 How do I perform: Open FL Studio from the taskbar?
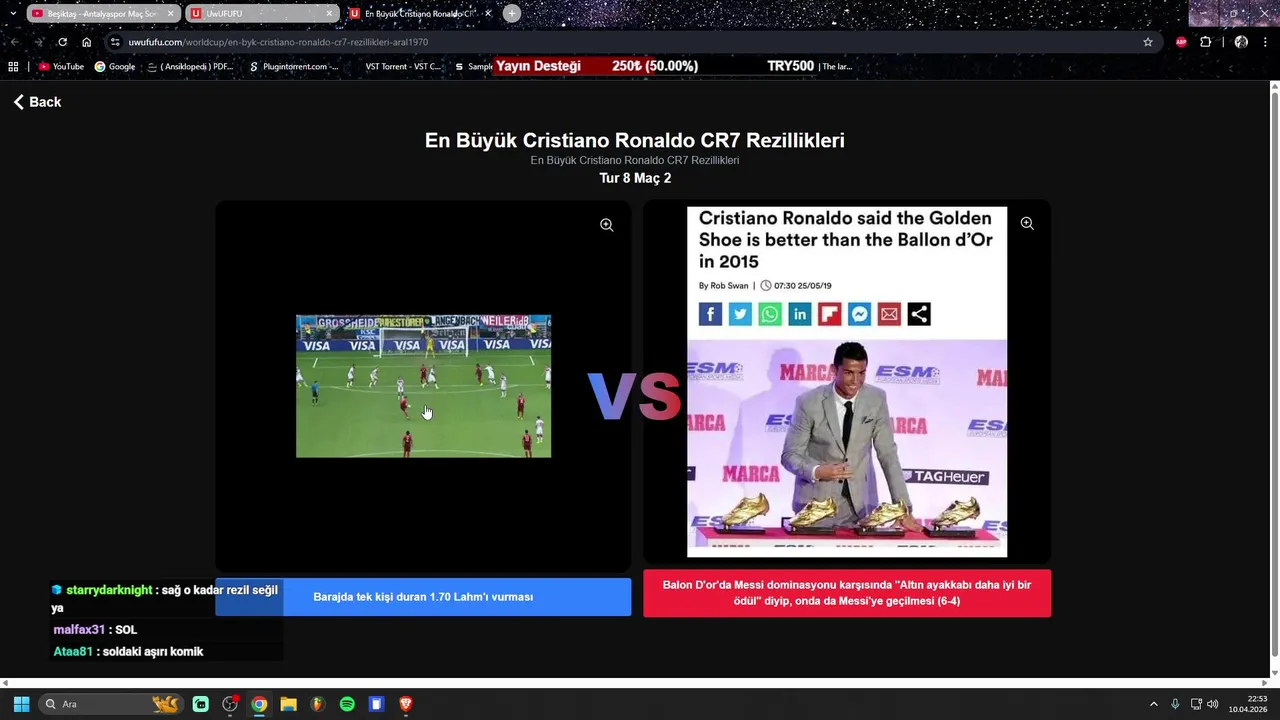317,704
